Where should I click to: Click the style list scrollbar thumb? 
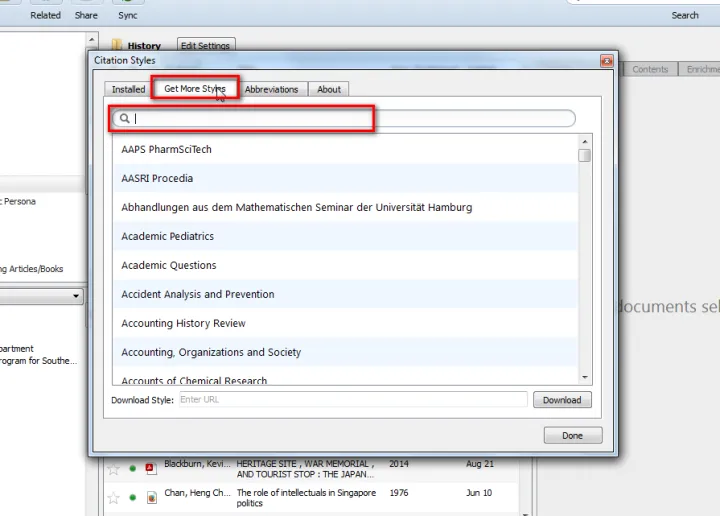click(x=585, y=155)
